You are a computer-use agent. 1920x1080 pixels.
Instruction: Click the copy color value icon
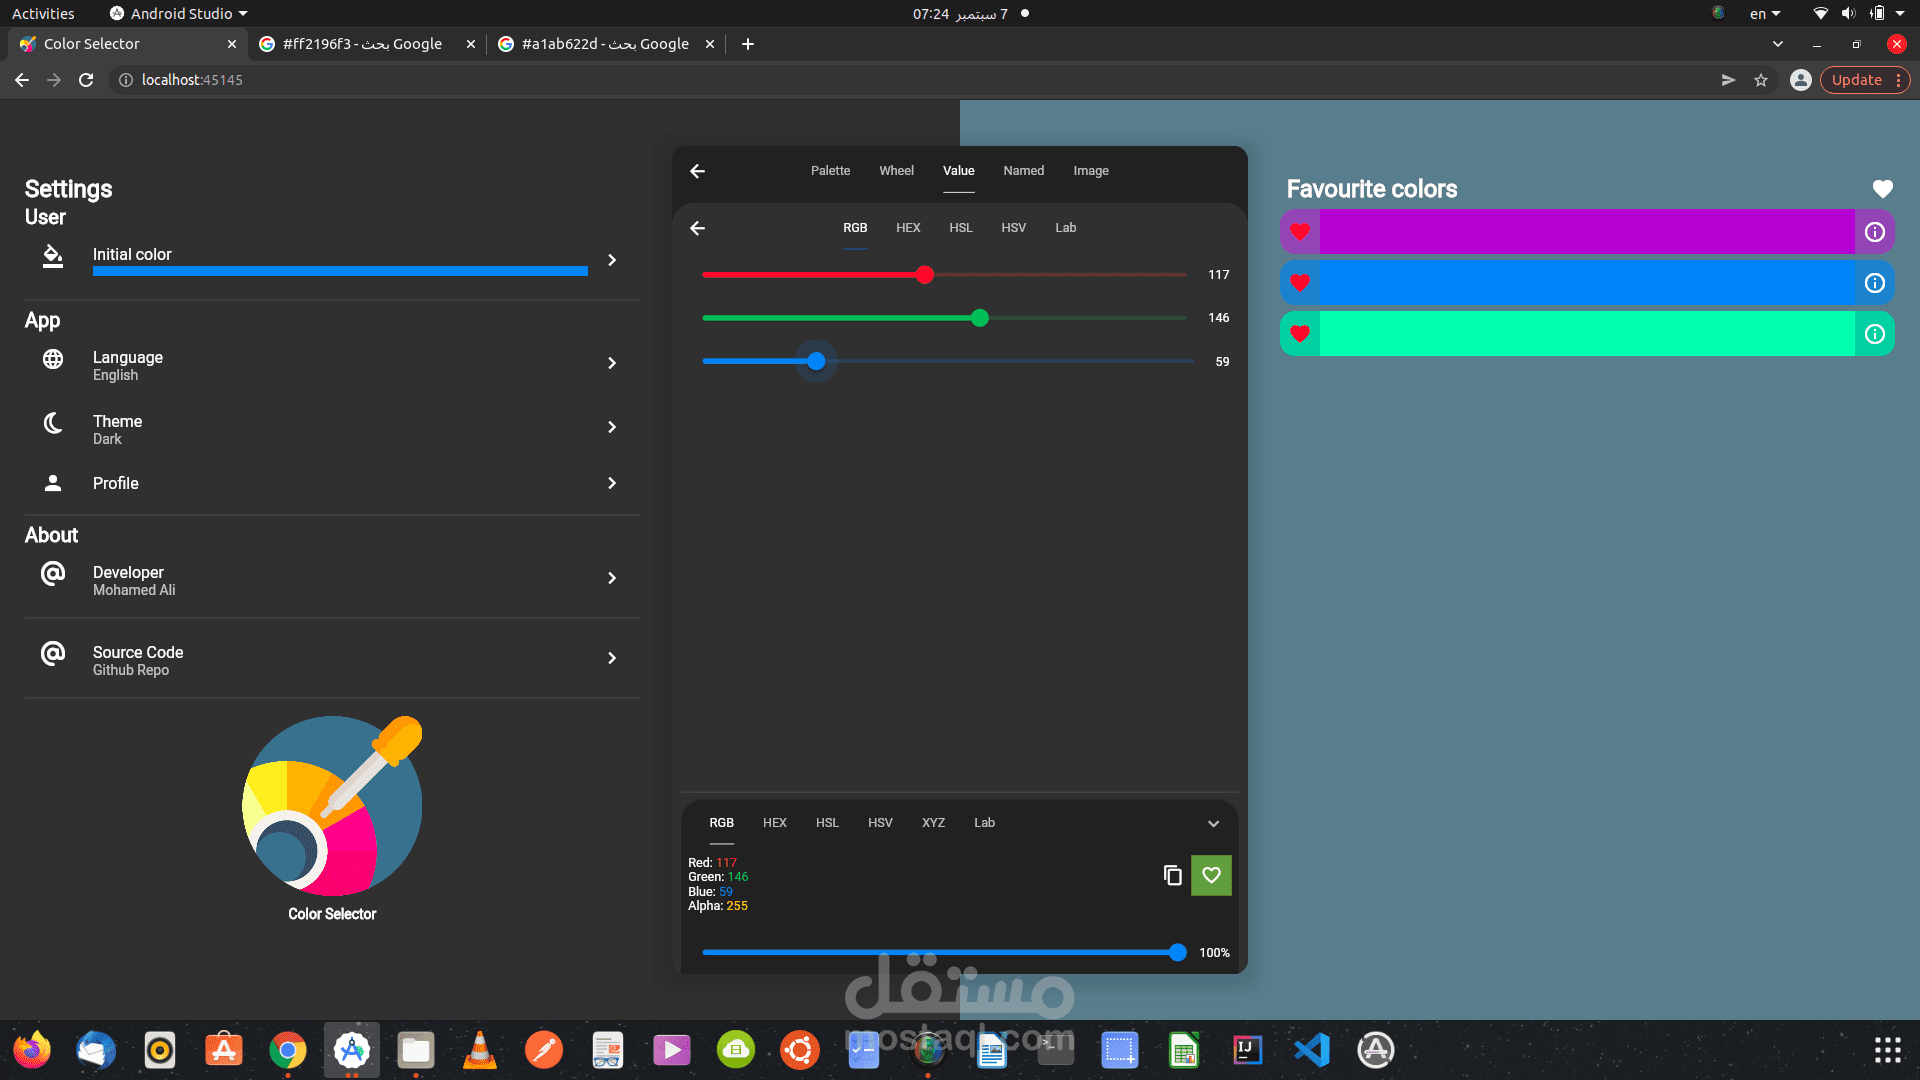1172,875
